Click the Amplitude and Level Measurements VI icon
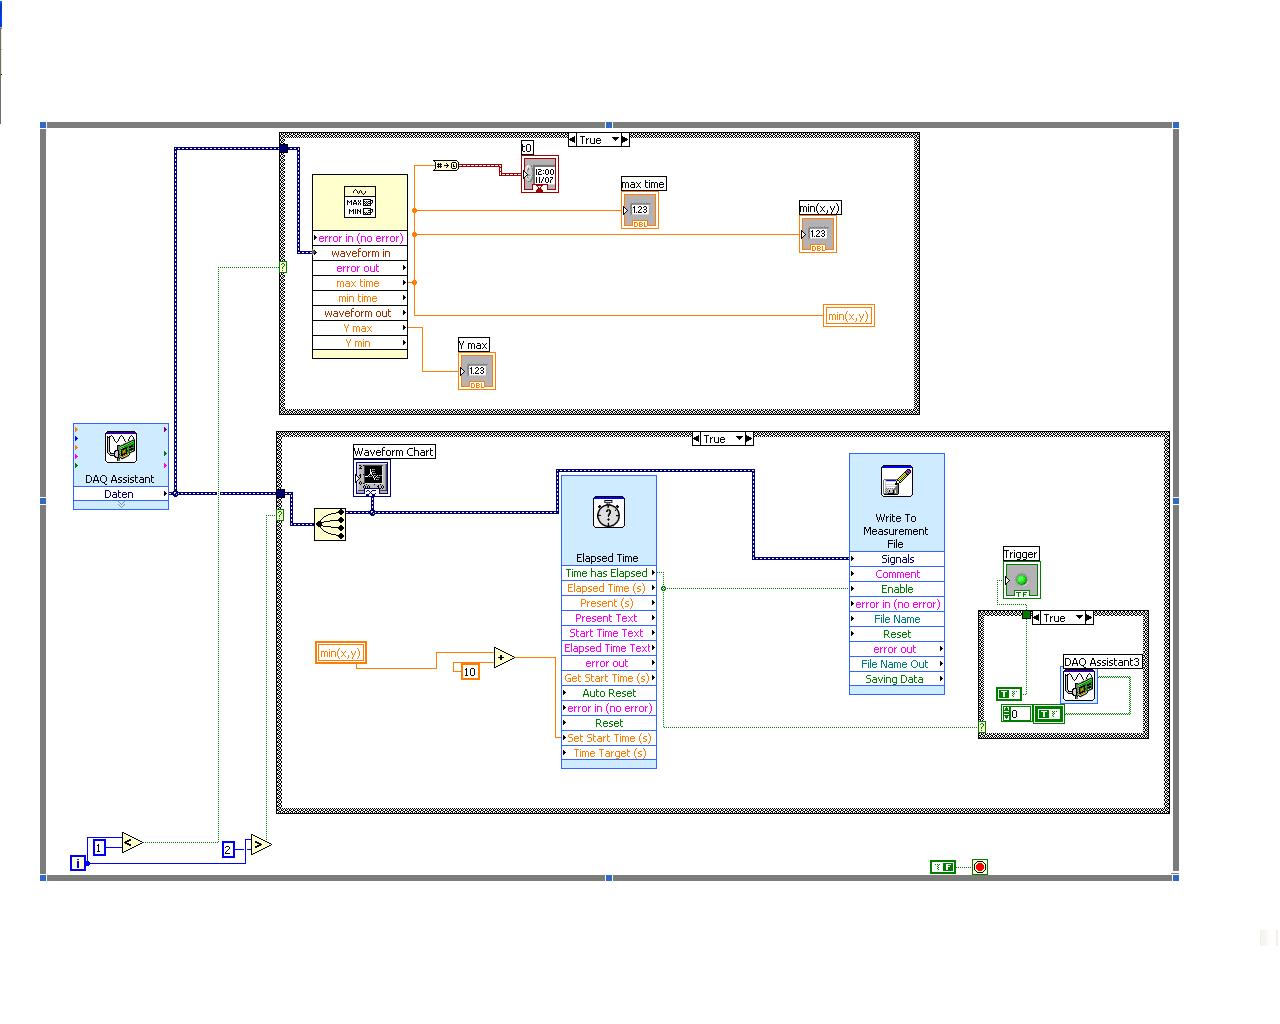The width and height of the screenshot is (1280, 1024). click(x=360, y=201)
